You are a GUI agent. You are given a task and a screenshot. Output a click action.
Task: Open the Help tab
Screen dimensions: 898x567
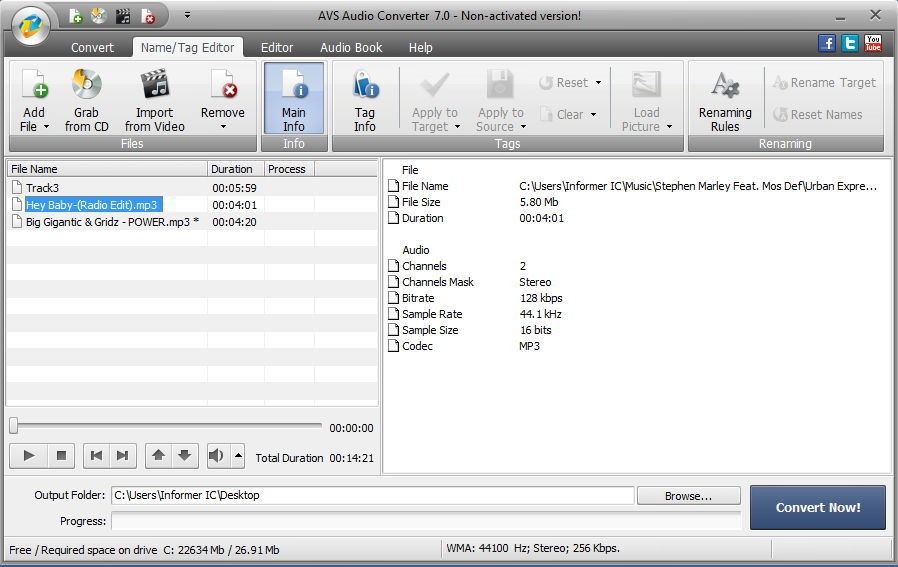[420, 48]
